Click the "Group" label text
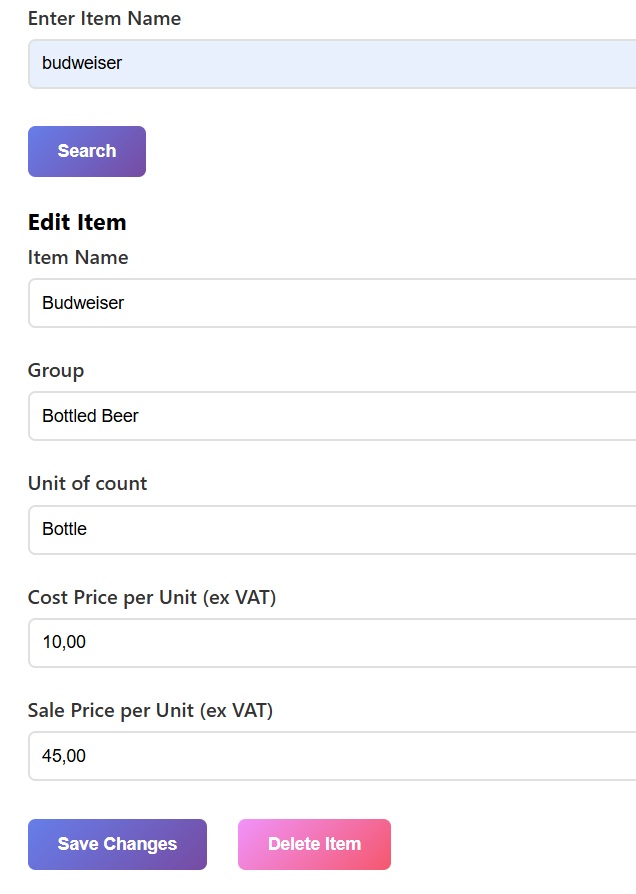 pyautogui.click(x=56, y=370)
